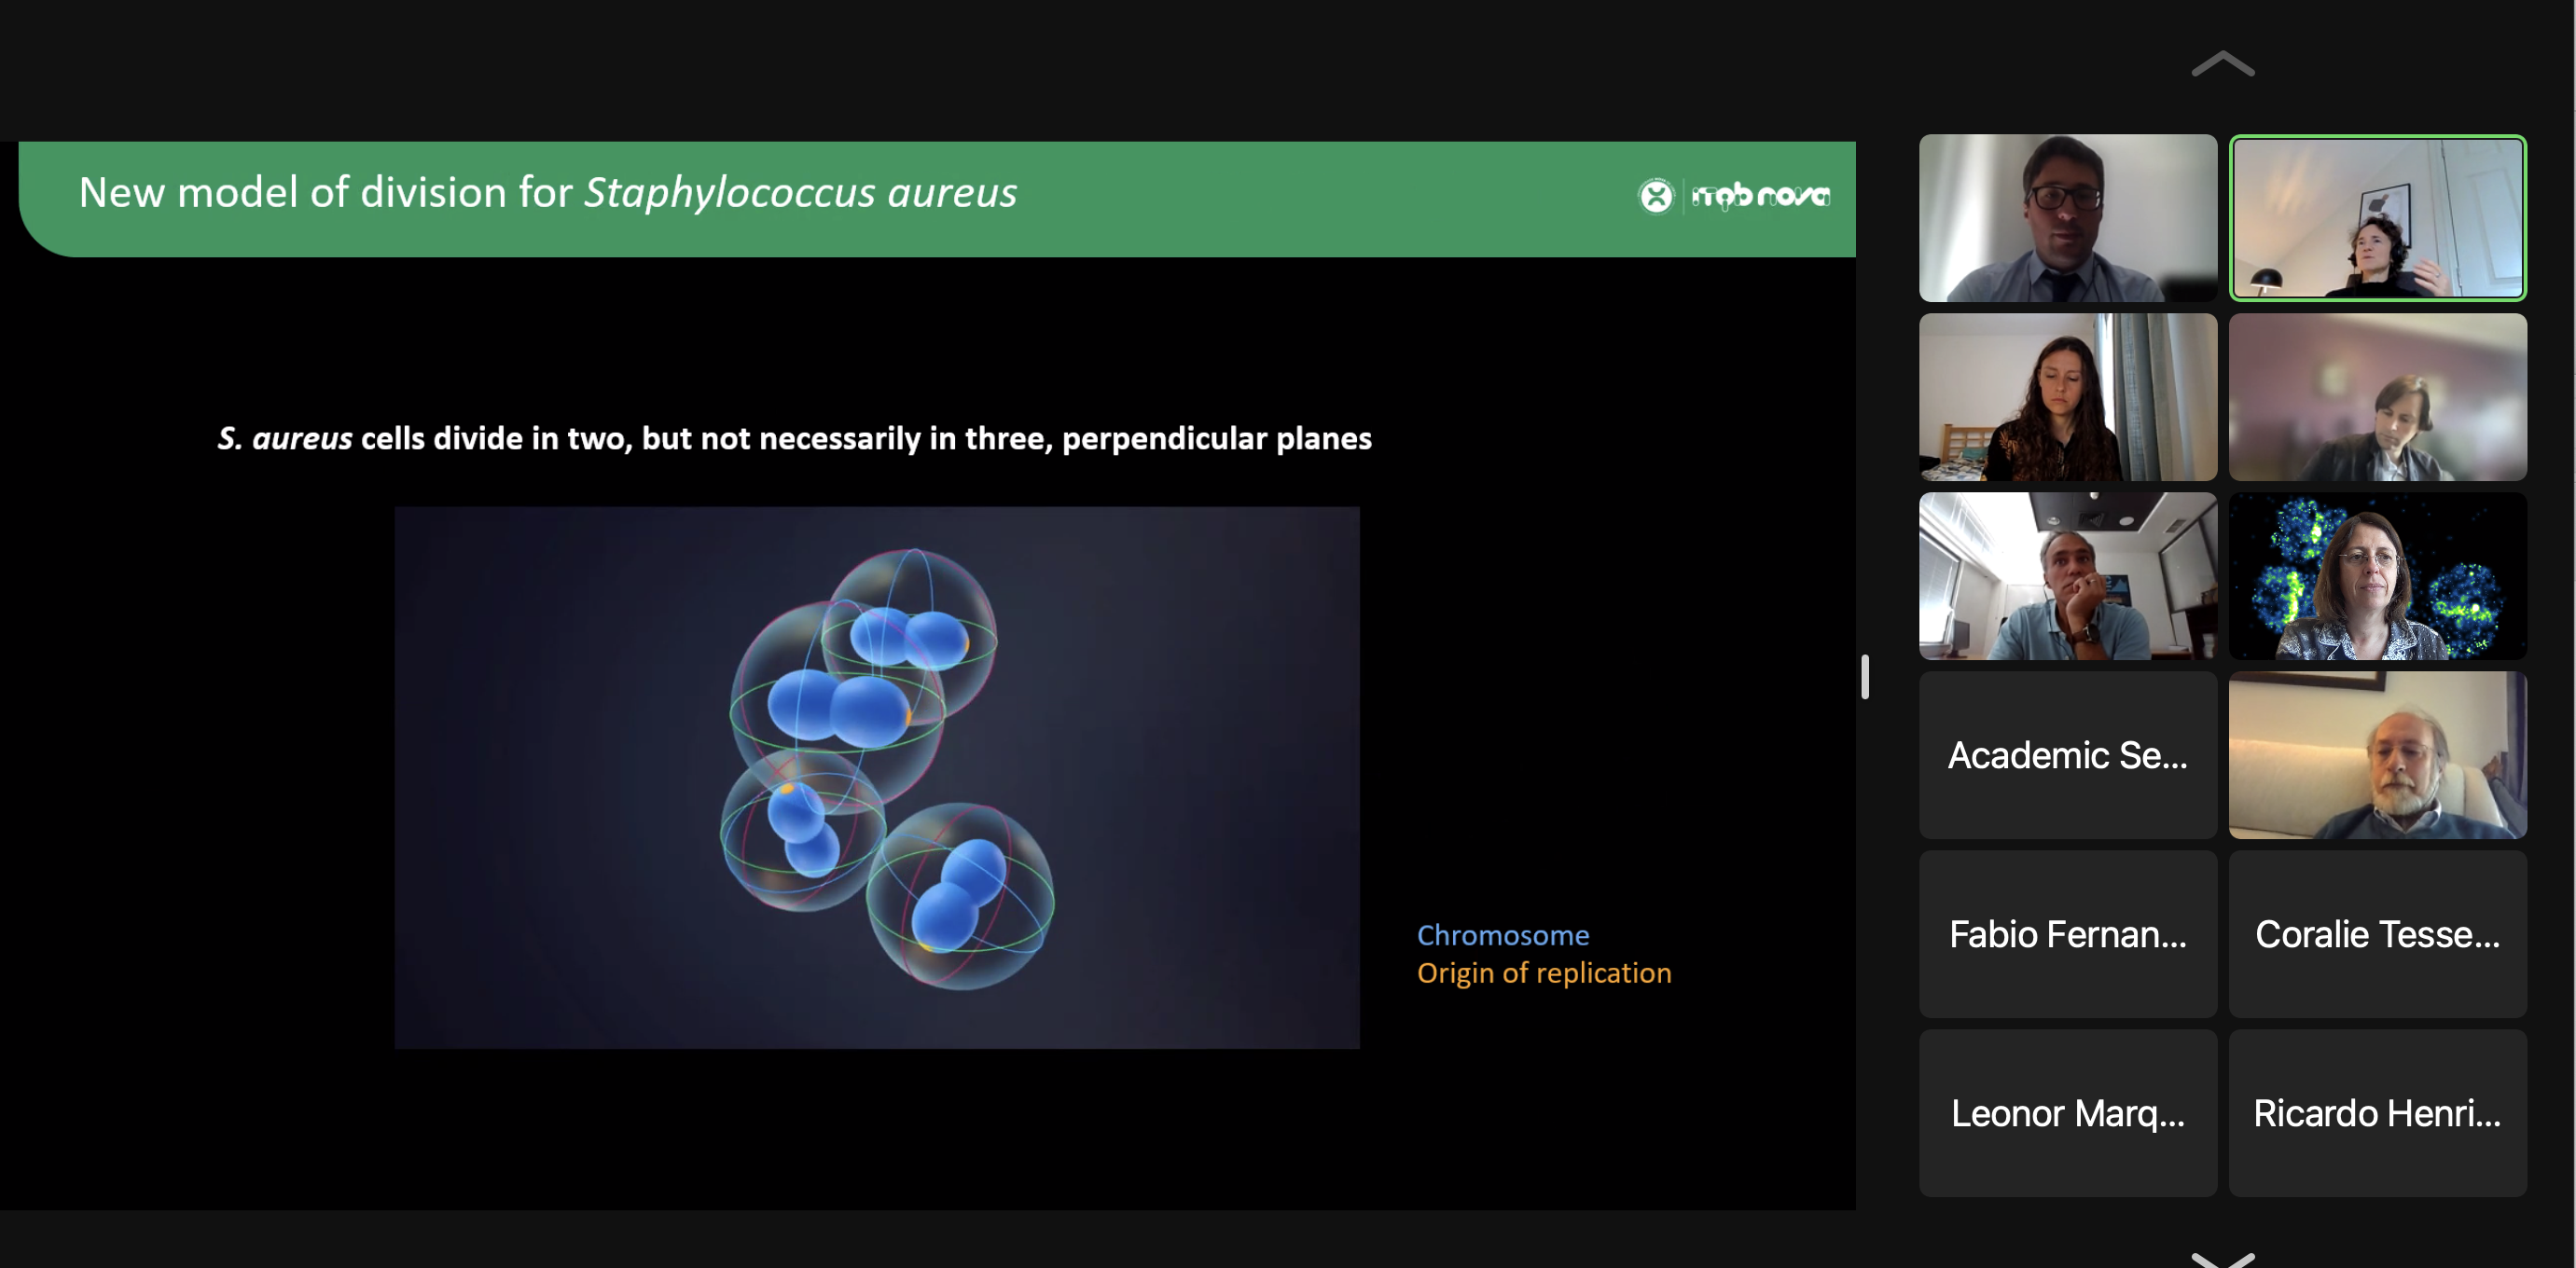Open the Coralie Tesse... participant tile

click(2377, 934)
